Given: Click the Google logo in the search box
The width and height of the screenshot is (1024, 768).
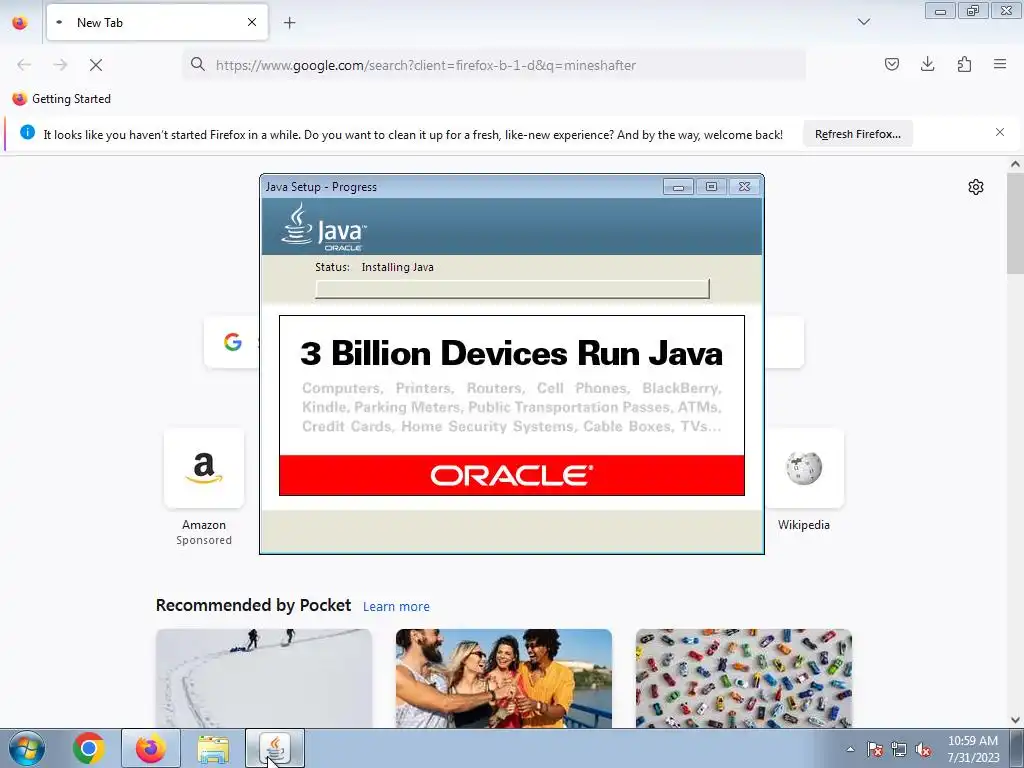Looking at the screenshot, I should [x=232, y=342].
